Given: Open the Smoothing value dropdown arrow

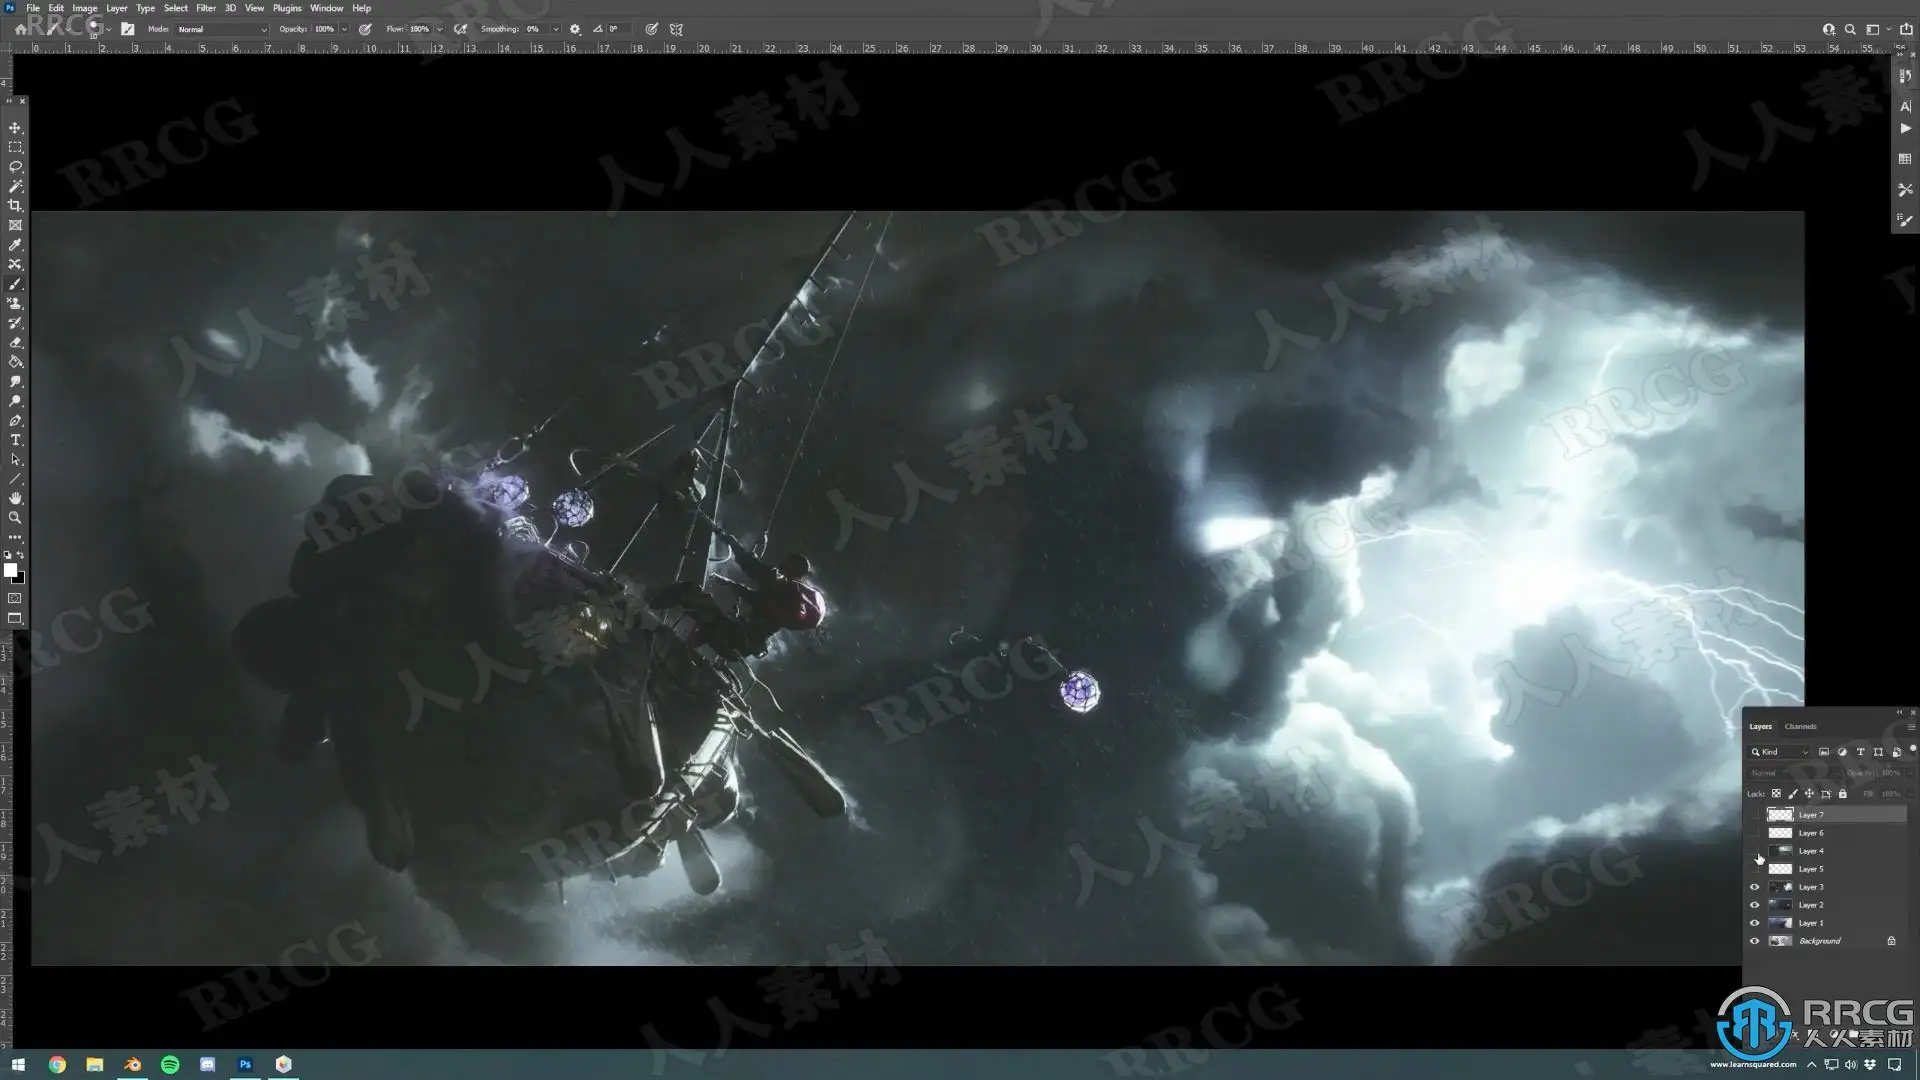Looking at the screenshot, I should point(555,29).
